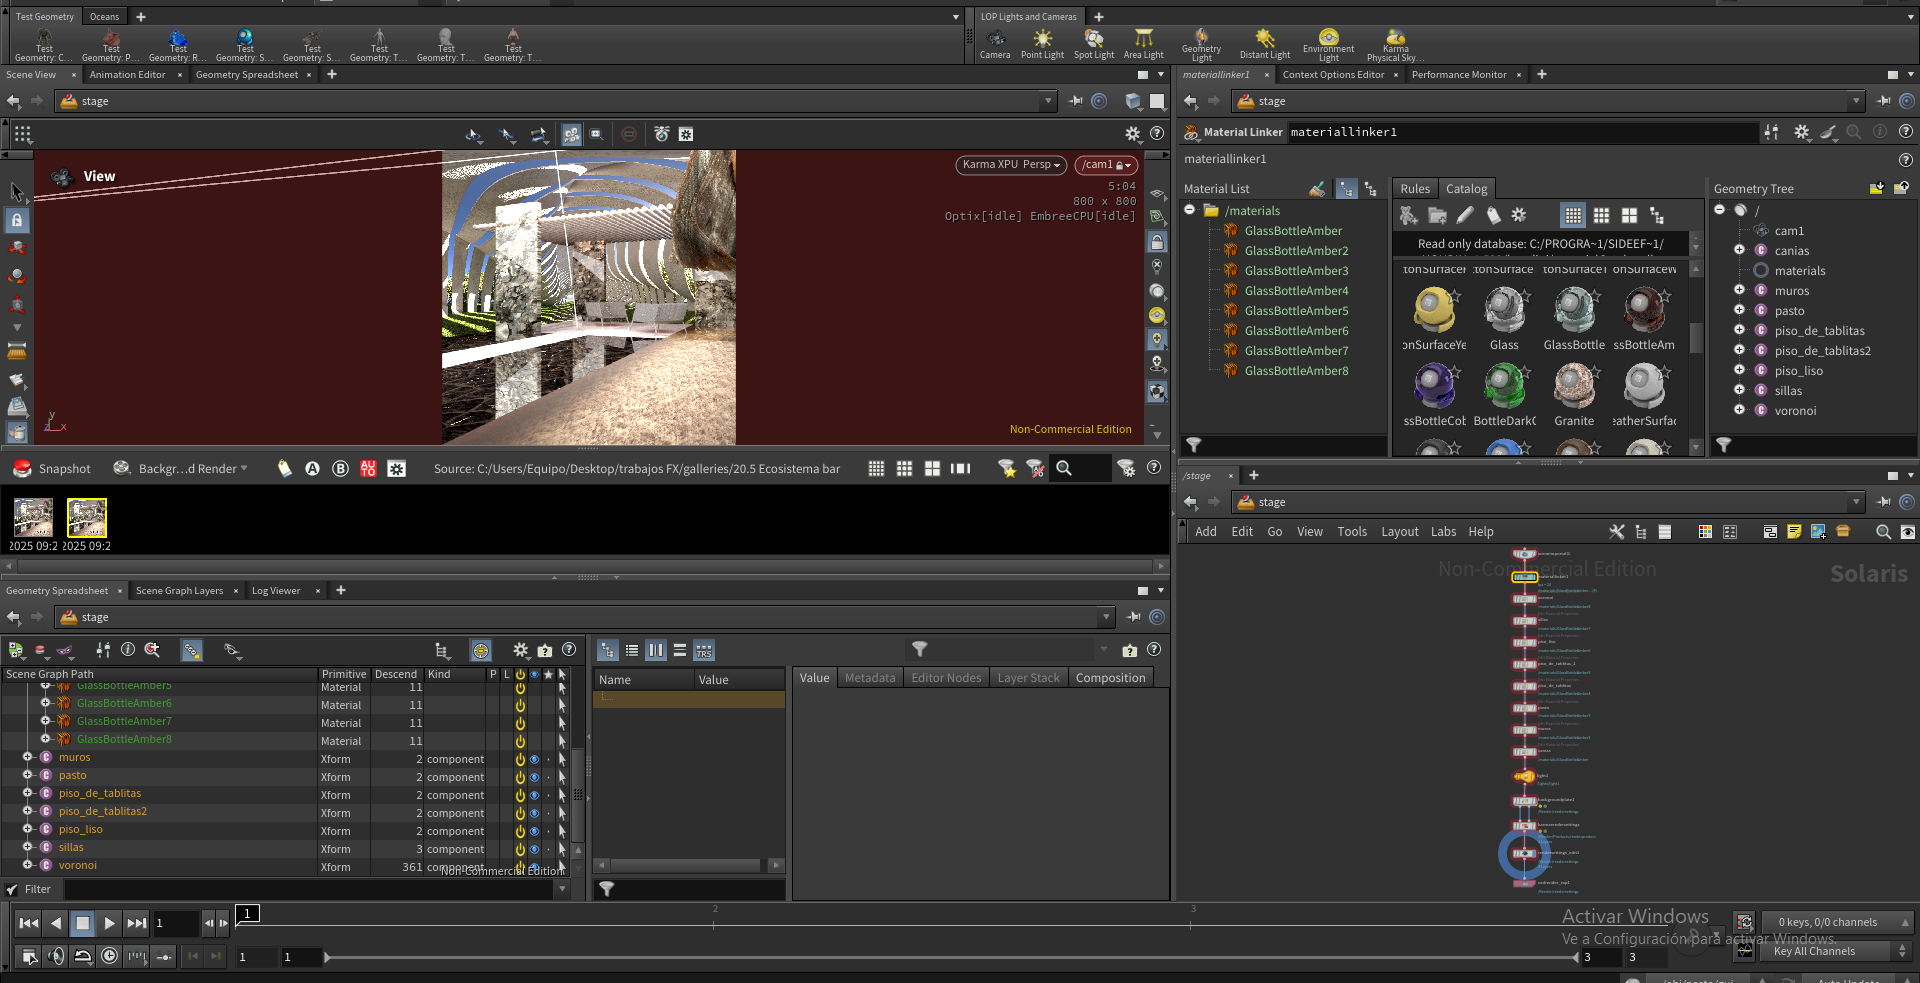Click the network editor find magnifier icon
The height and width of the screenshot is (983, 1920).
pos(1883,532)
